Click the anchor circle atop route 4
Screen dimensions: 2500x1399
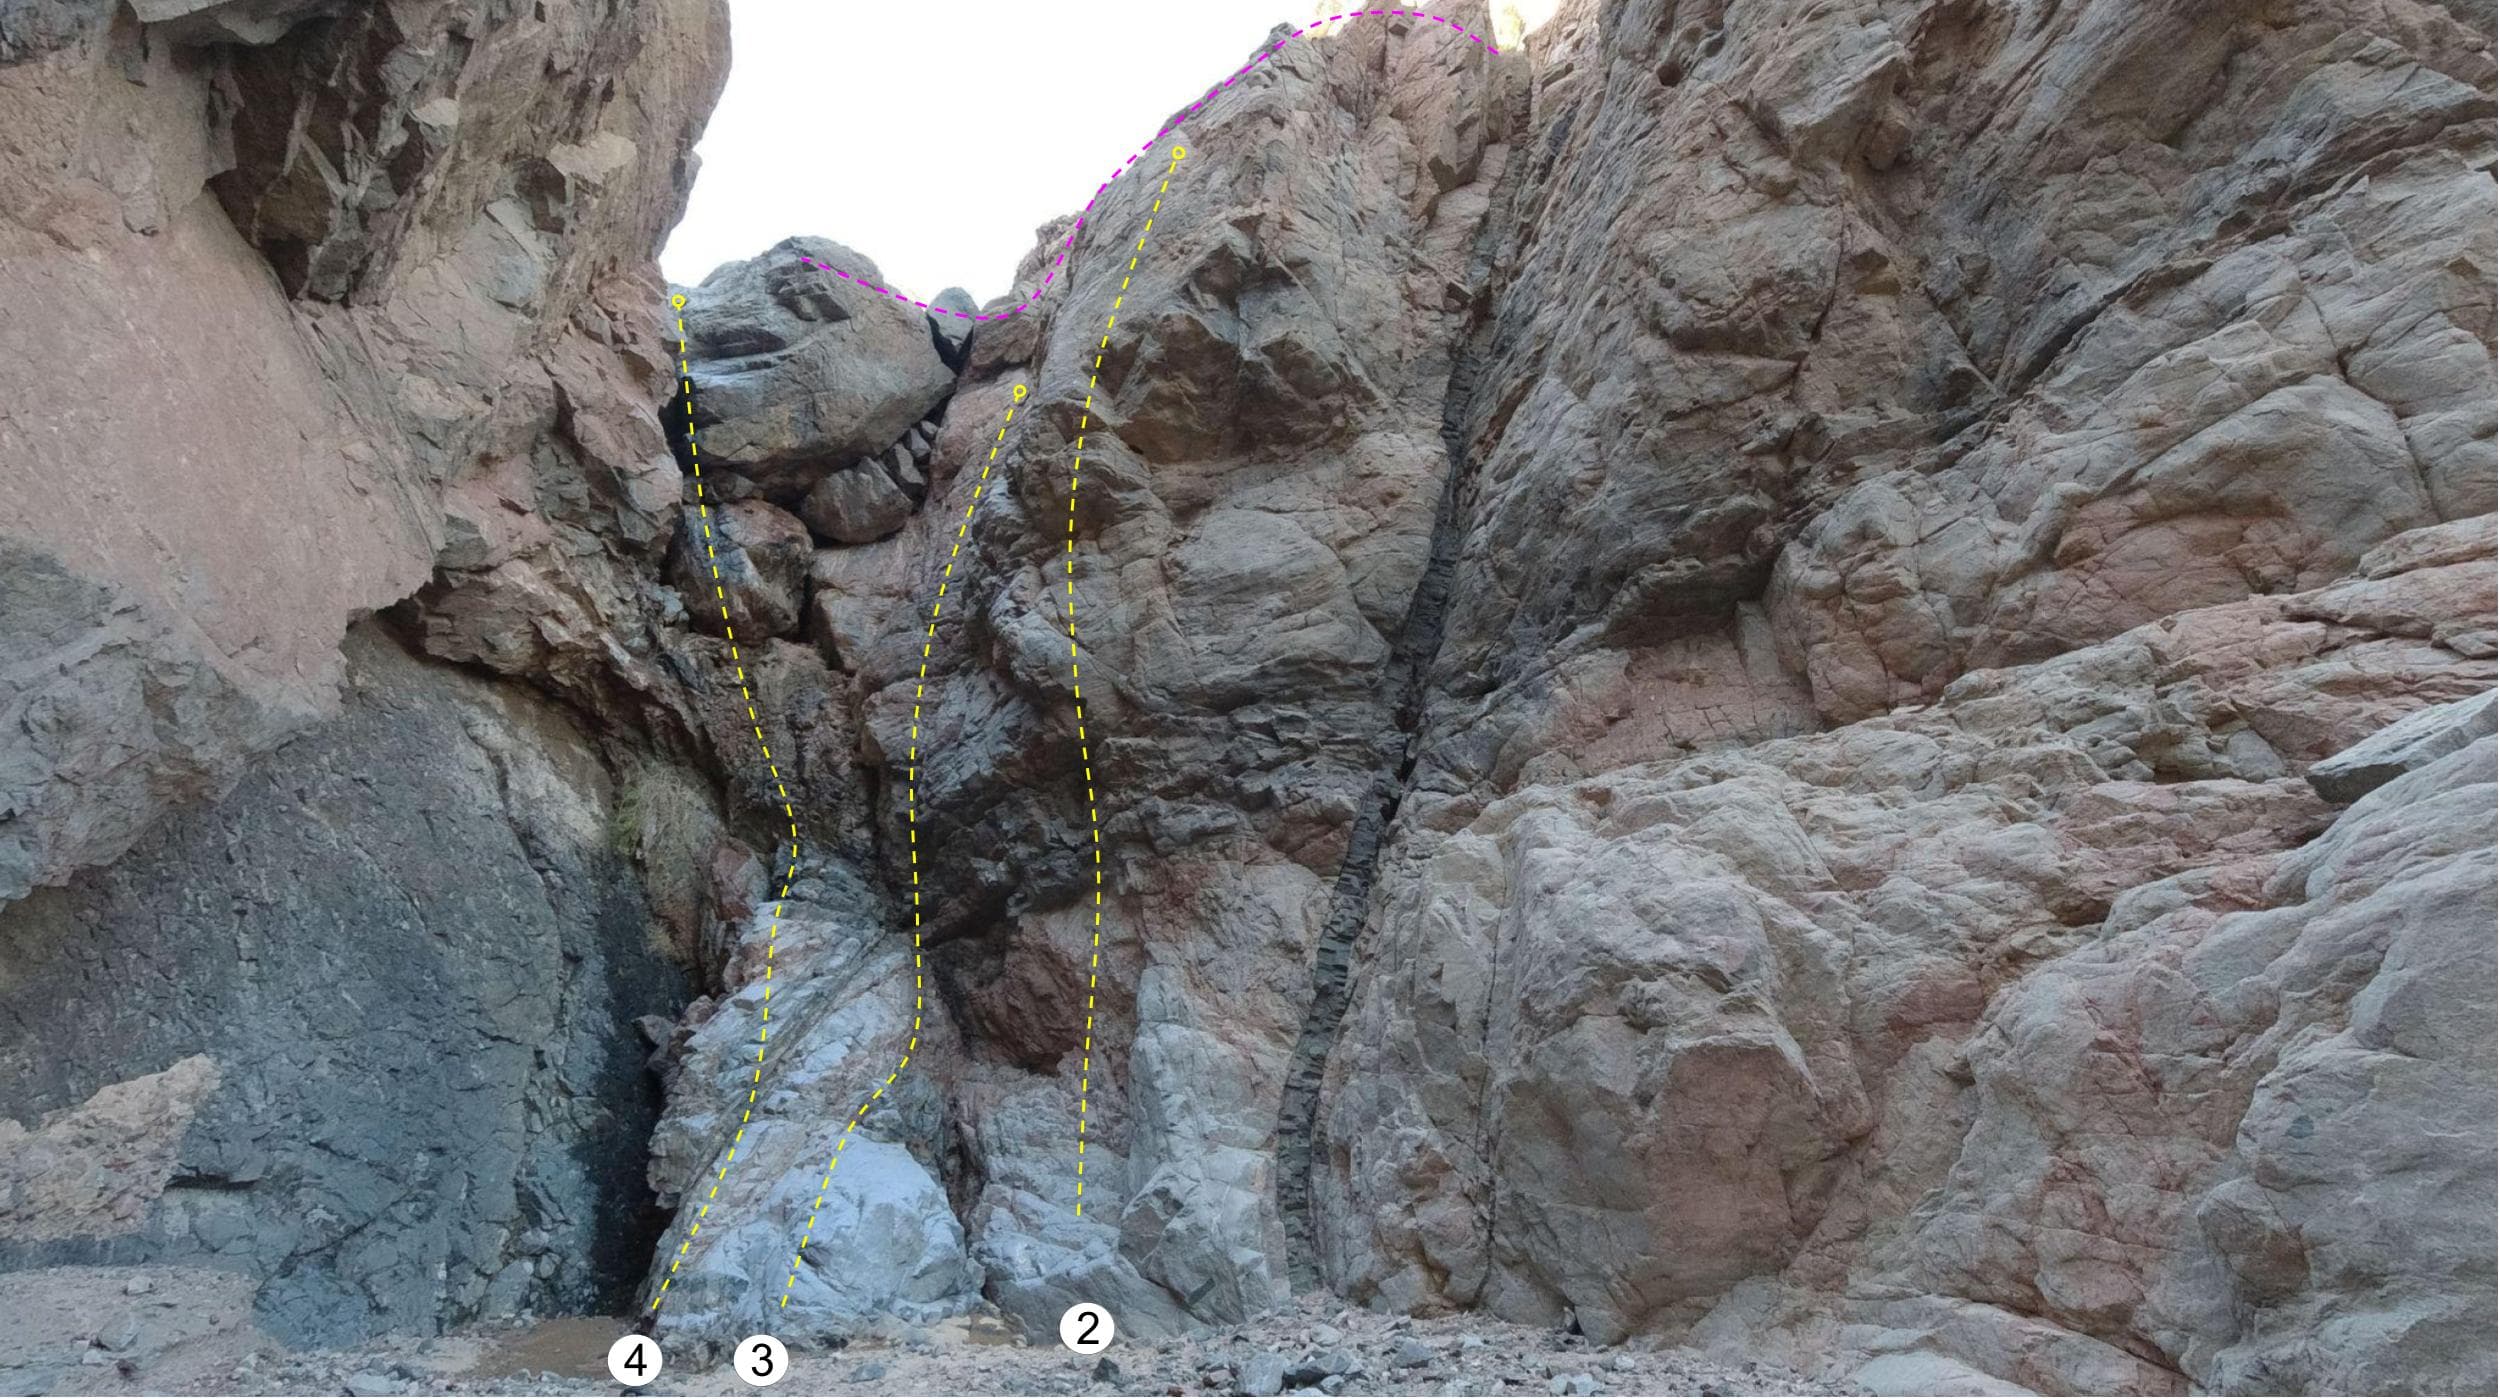(679, 301)
